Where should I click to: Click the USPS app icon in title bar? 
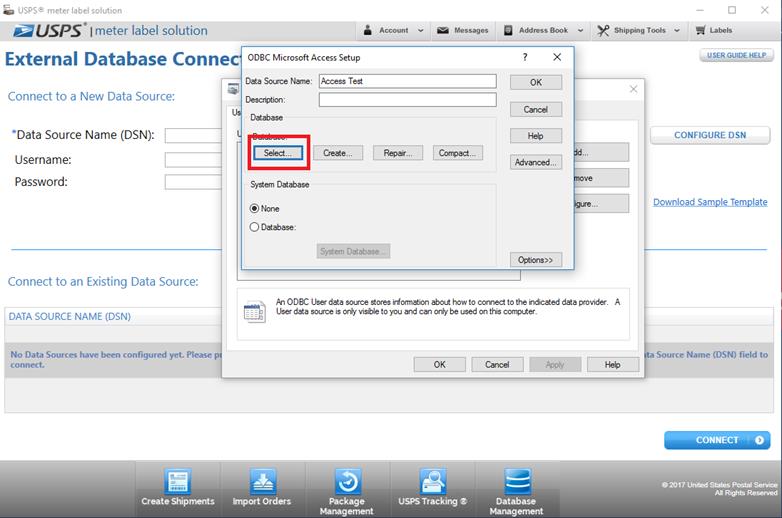point(8,9)
